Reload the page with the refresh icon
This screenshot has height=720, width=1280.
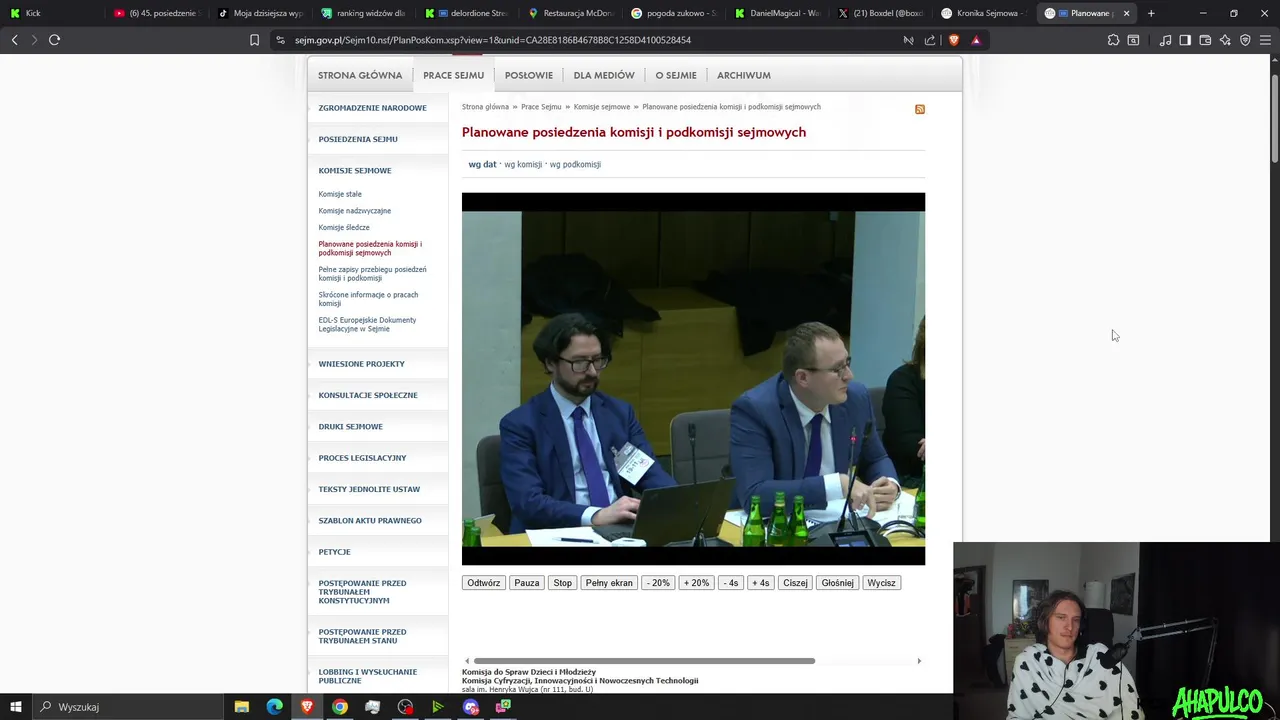(x=54, y=40)
